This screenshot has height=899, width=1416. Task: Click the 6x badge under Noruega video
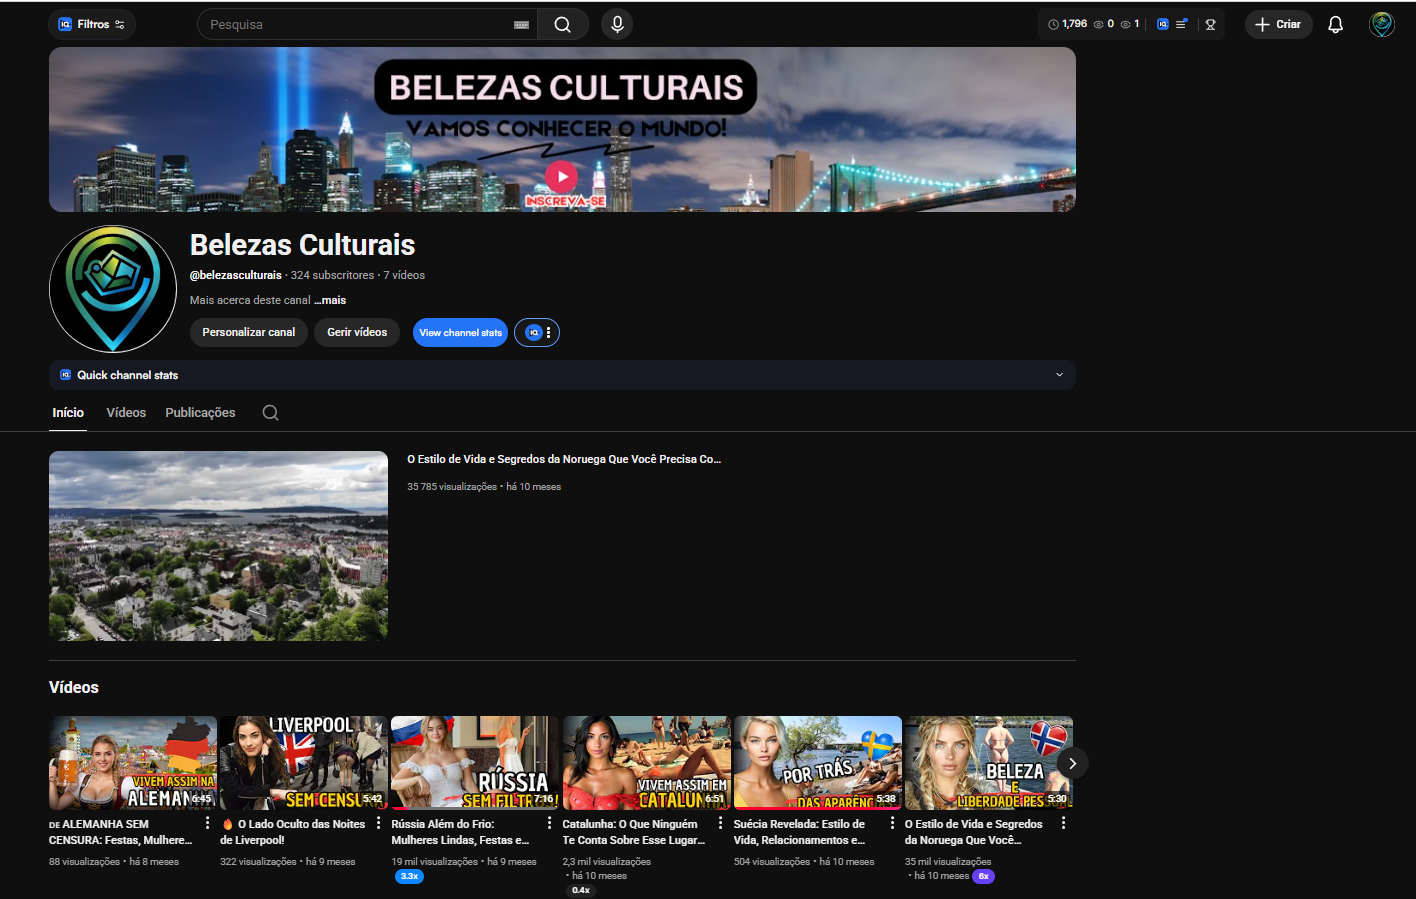[x=984, y=876]
